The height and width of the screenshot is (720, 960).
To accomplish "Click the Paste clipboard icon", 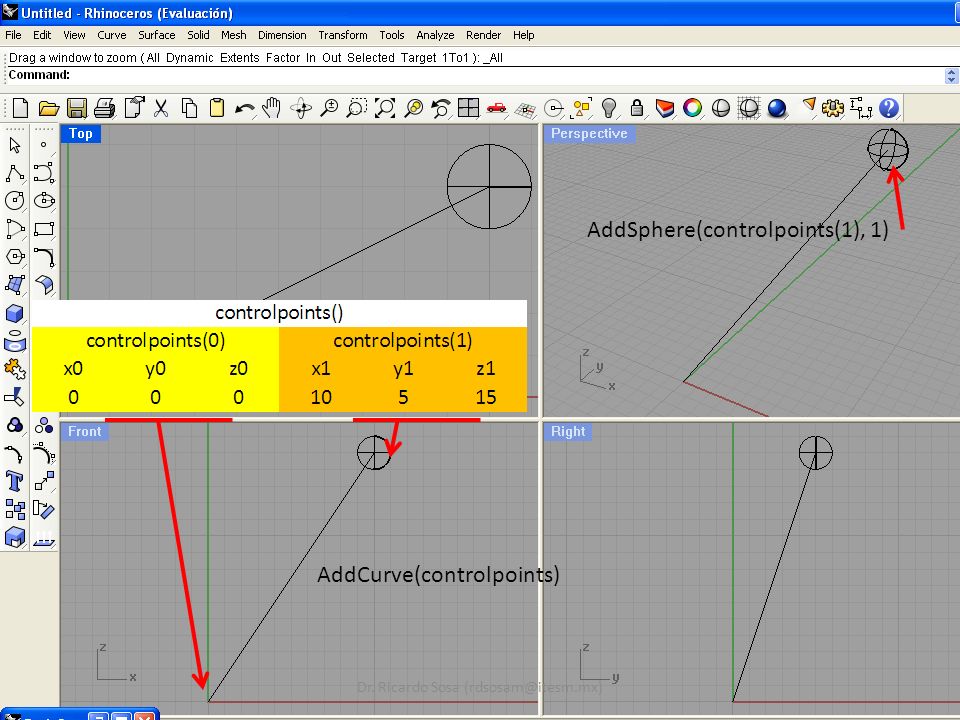I will coord(217,108).
